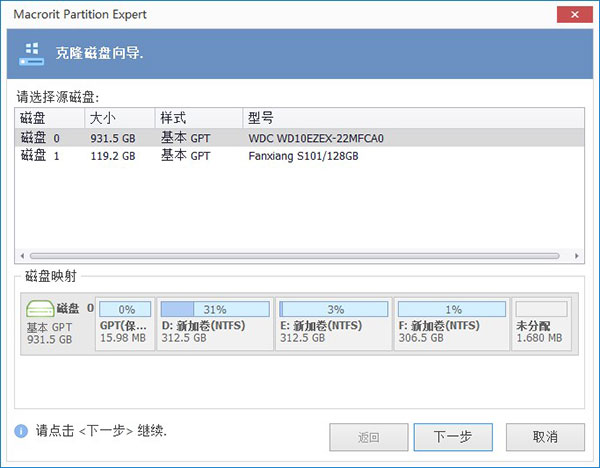The image size is (600, 468).
Task: Click the Fanxiang S101/128GB model text
Action: coord(303,156)
